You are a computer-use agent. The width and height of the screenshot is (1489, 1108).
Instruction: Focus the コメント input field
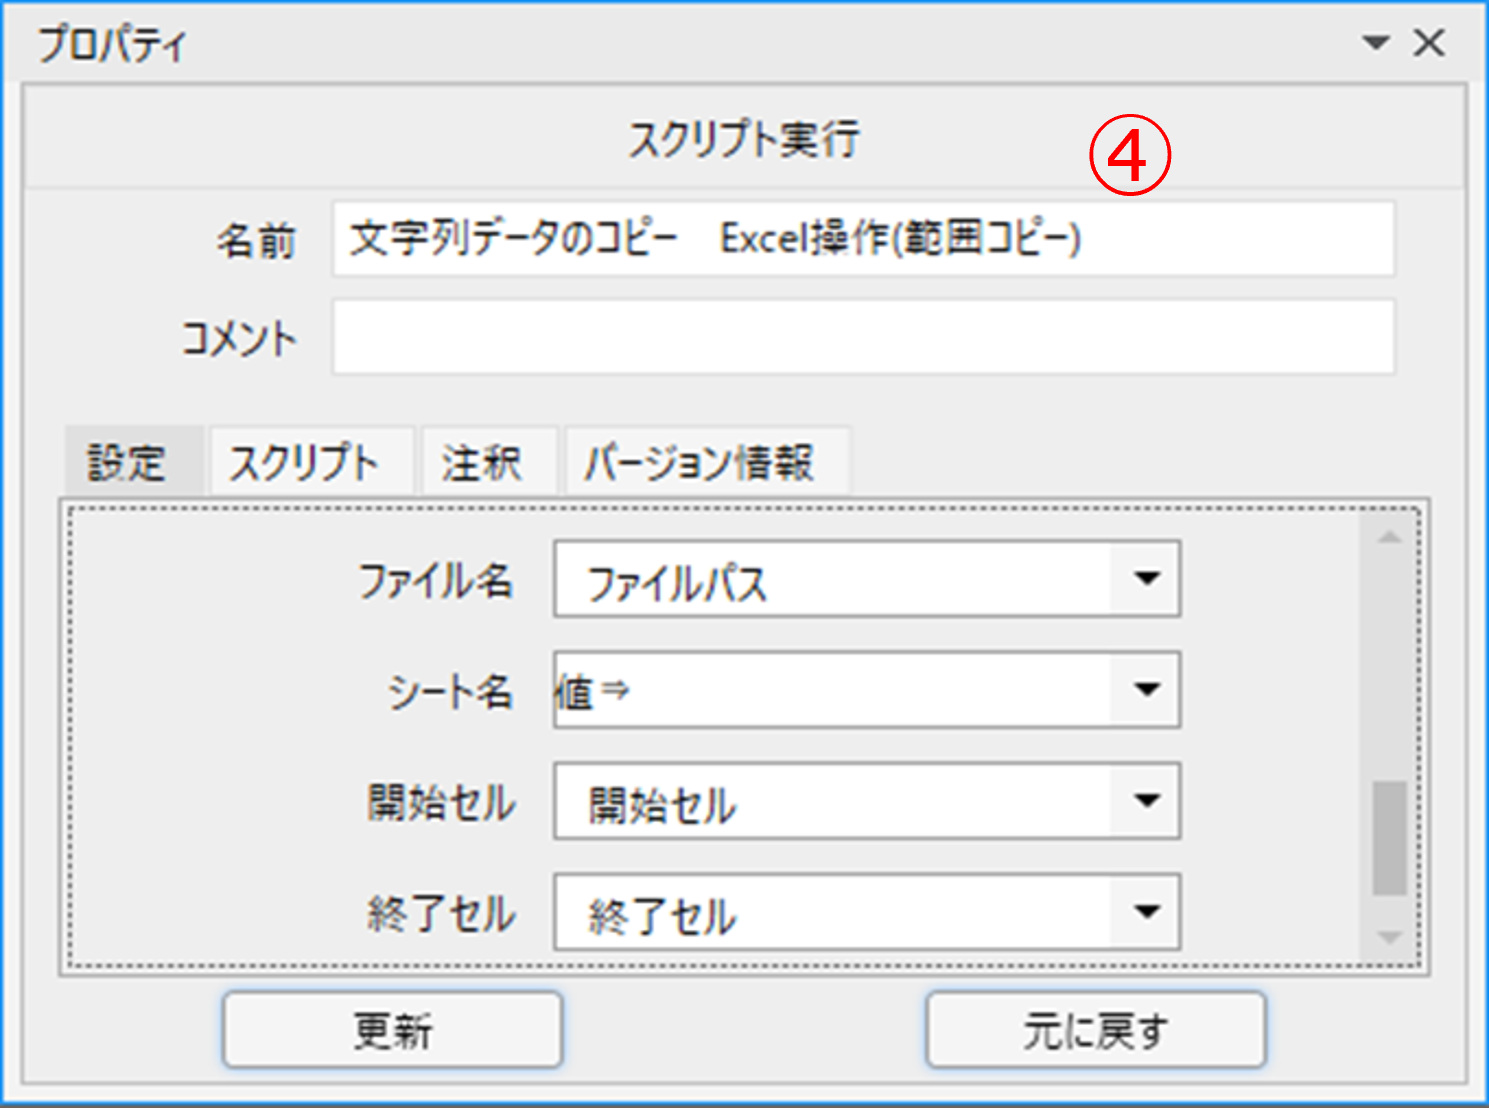tap(863, 337)
